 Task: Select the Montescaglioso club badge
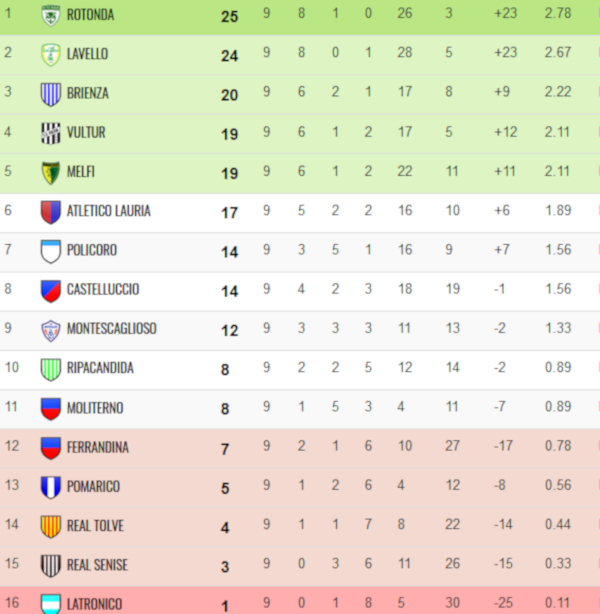[x=51, y=330]
